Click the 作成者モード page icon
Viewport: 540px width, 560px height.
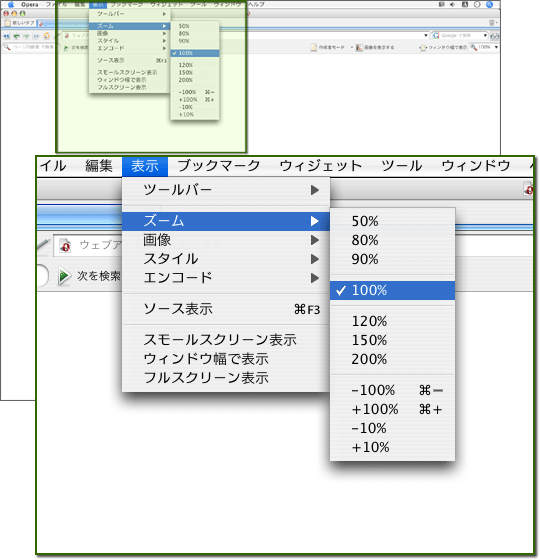313,47
